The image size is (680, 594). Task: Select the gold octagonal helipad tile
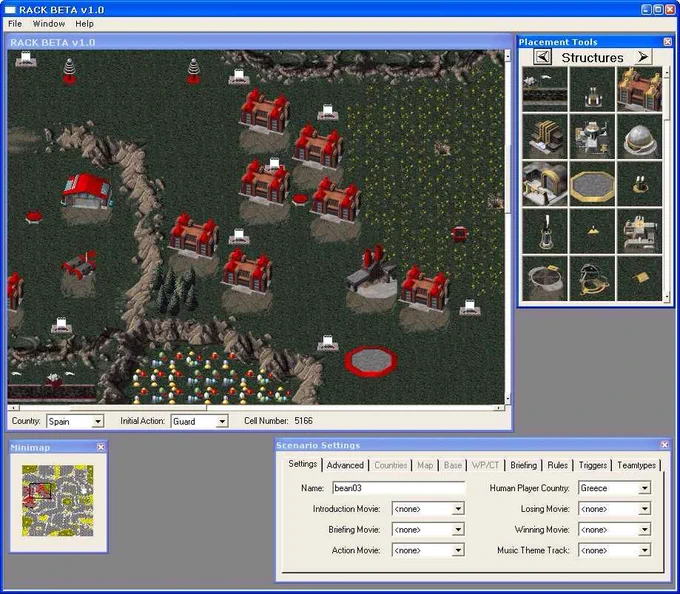click(x=592, y=183)
